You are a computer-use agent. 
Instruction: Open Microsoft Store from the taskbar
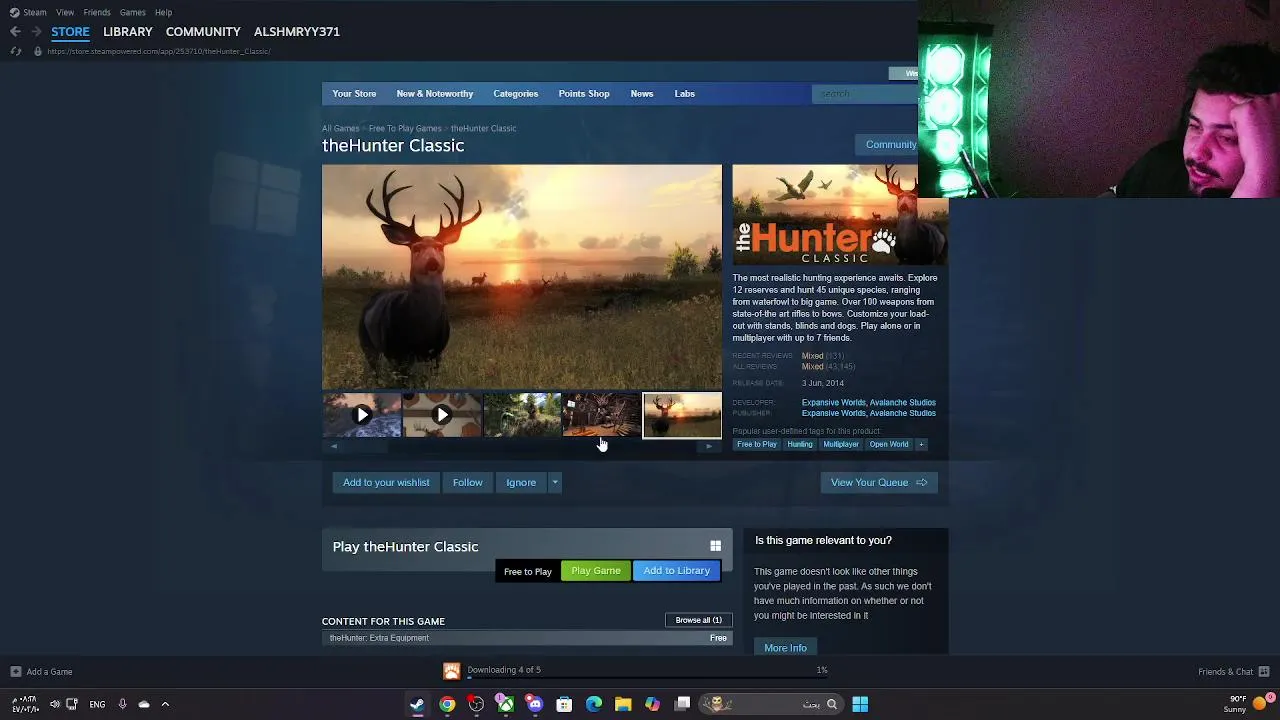564,705
